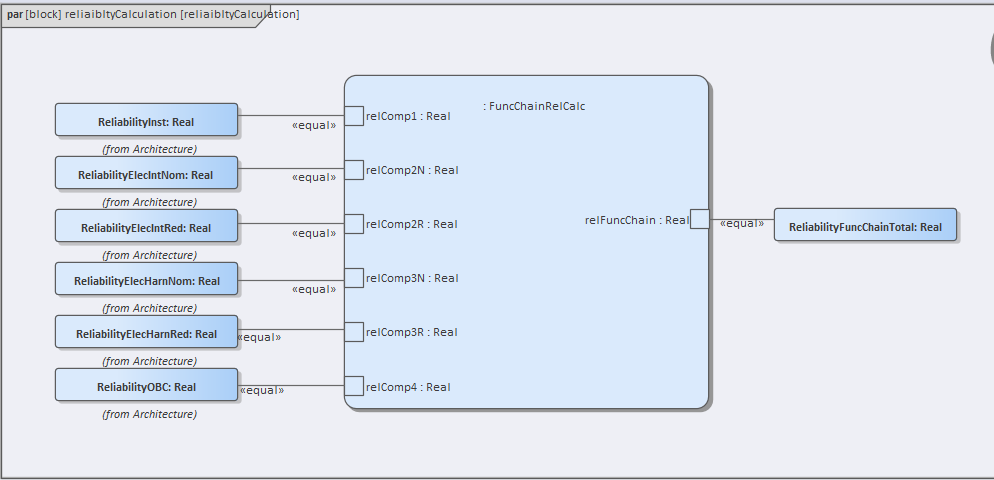Click the relComp1 port square
994x480 pixels.
(x=354, y=116)
